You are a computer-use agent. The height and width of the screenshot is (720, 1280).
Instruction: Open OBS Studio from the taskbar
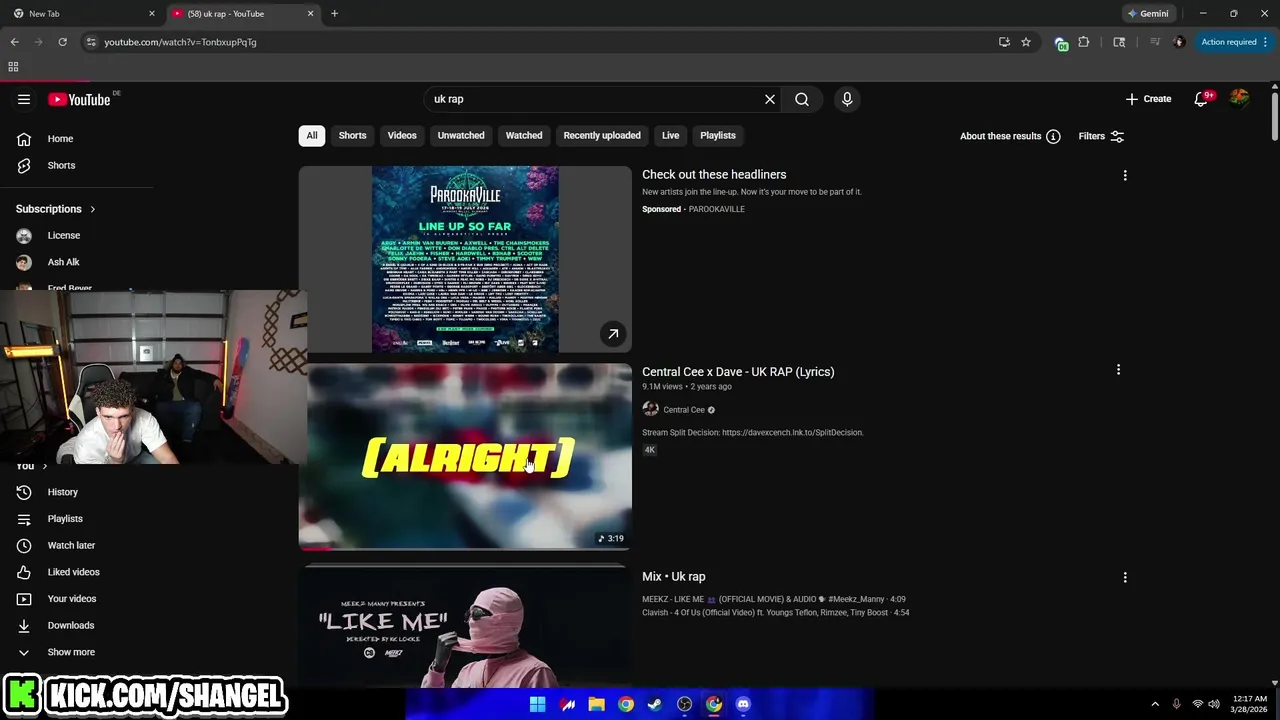tap(684, 704)
